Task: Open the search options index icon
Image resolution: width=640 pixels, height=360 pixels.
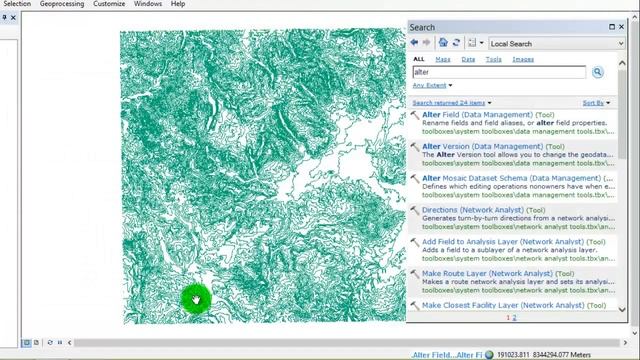Action: coord(472,43)
